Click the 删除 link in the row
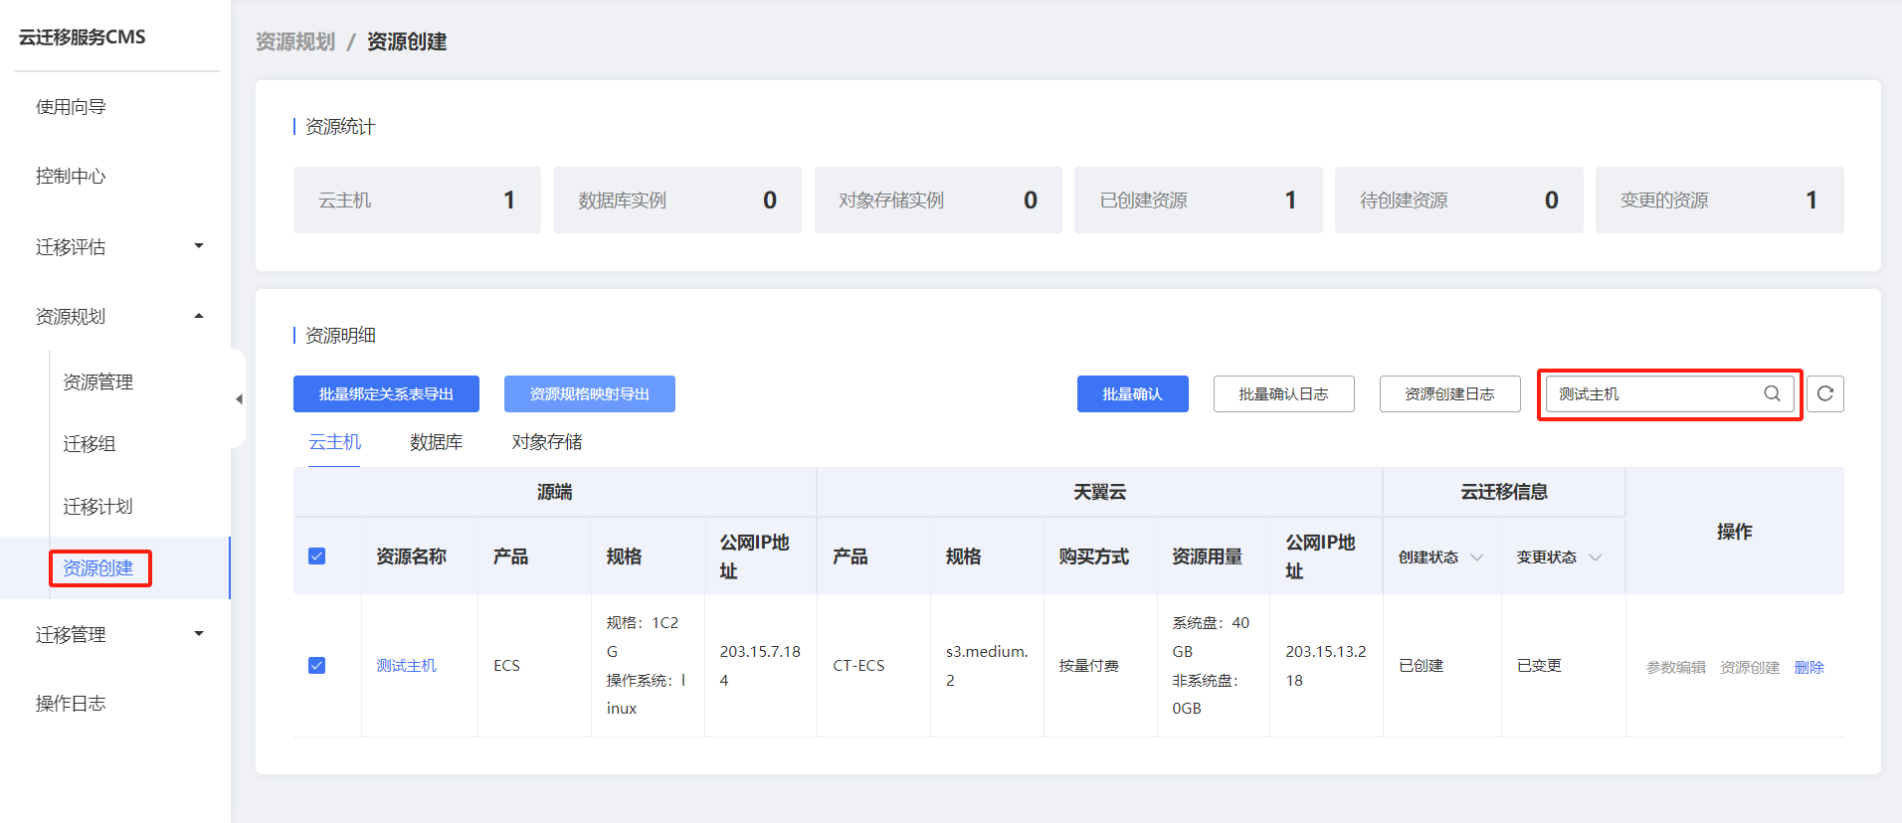The height and width of the screenshot is (823, 1902). tap(1808, 667)
